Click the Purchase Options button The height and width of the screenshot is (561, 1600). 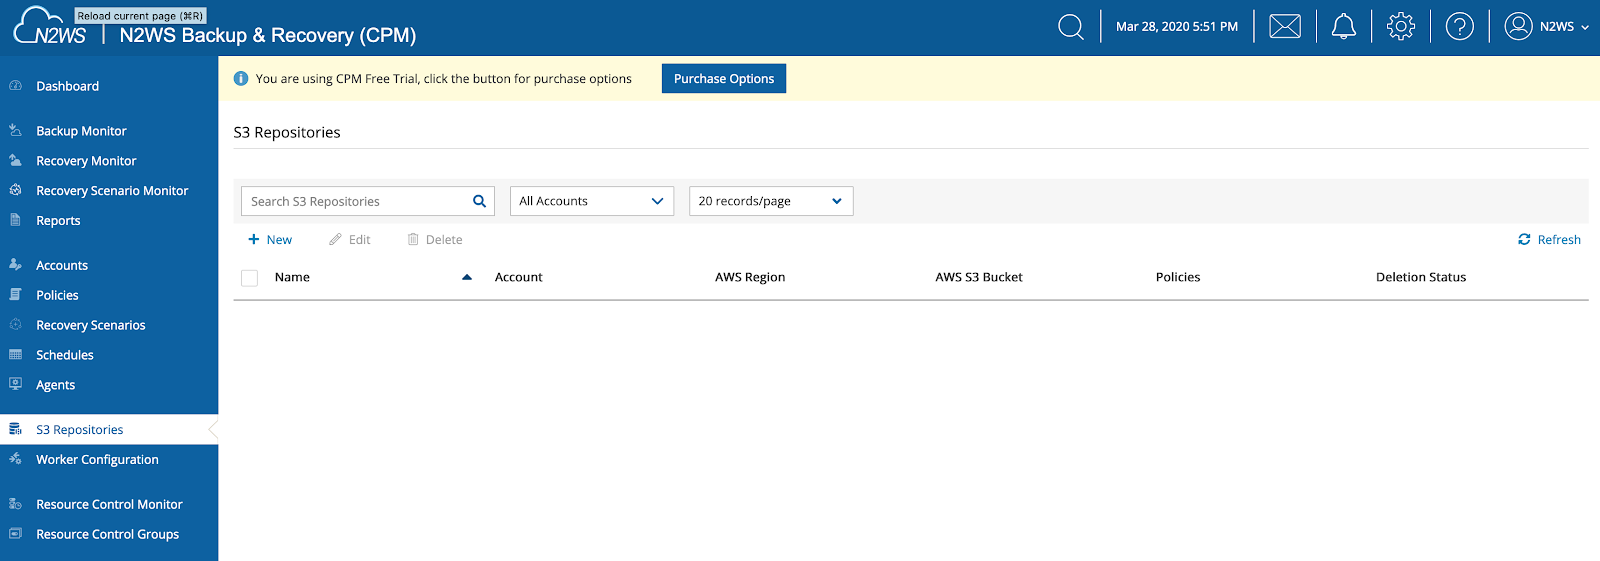point(724,79)
